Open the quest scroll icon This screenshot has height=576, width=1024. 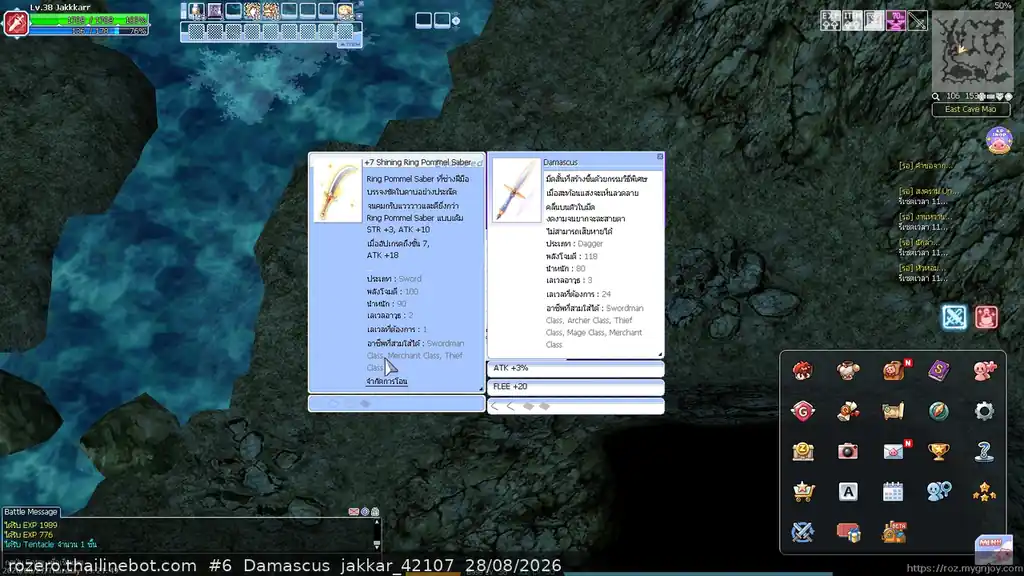pos(893,411)
